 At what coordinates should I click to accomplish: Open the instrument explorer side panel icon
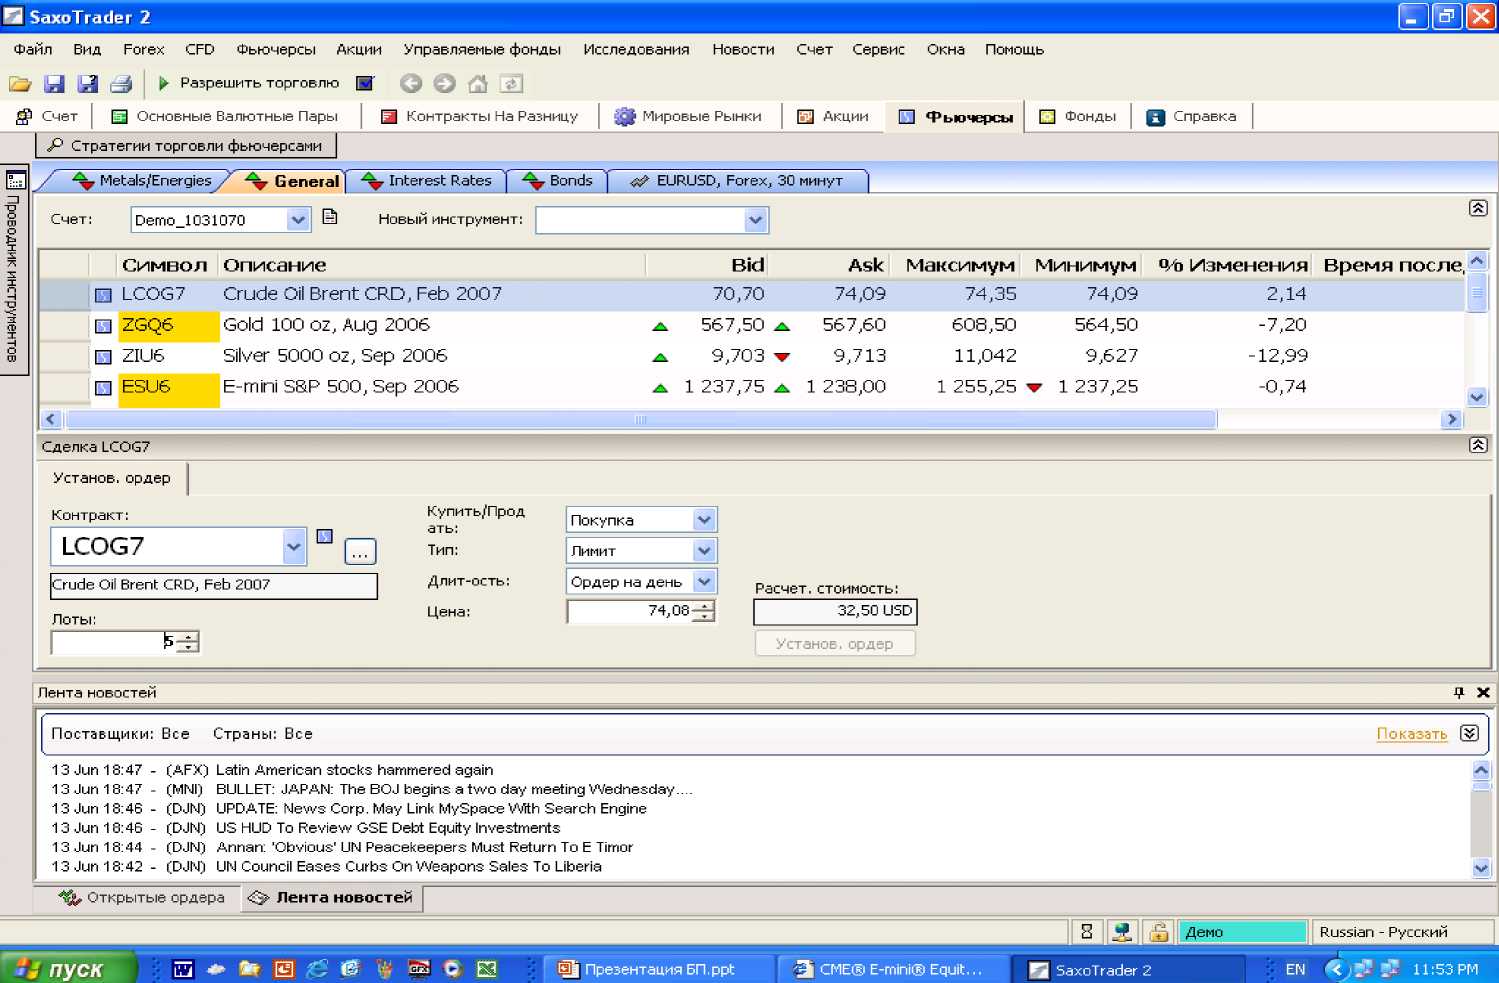click(15, 180)
